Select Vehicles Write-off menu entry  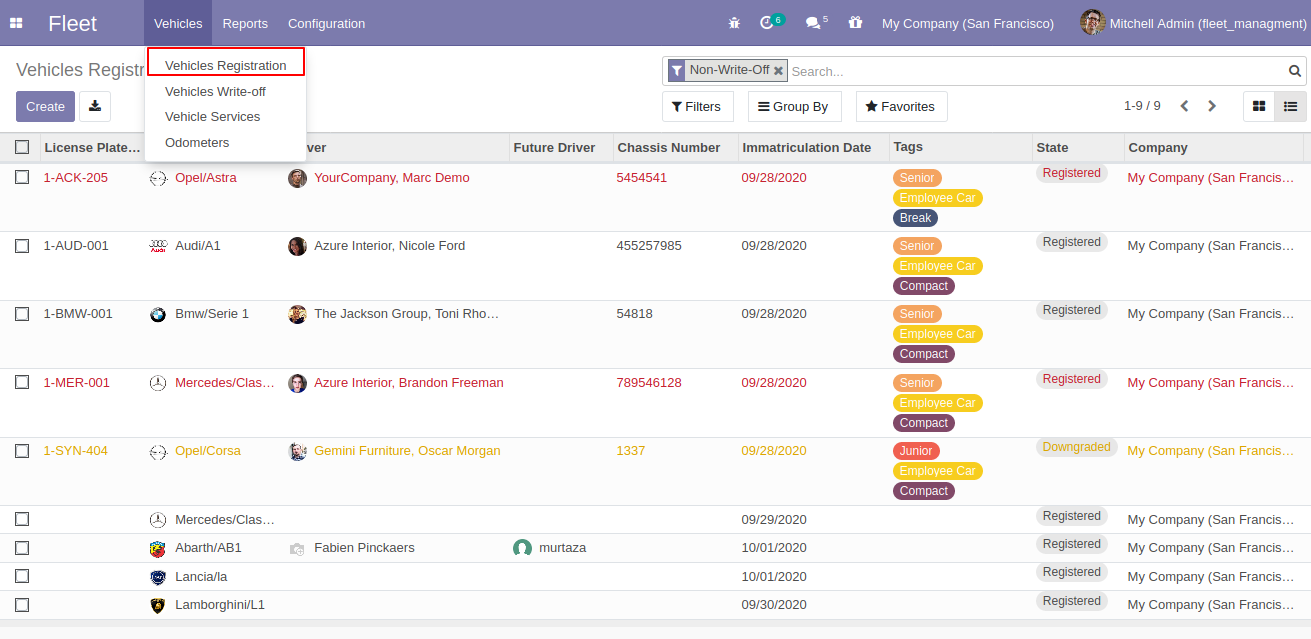pos(215,91)
